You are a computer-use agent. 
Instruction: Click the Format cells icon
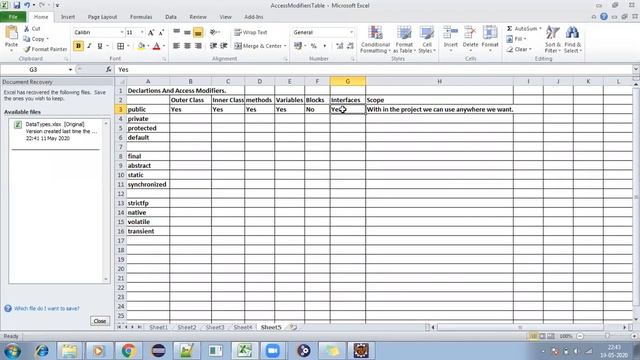tap(490, 33)
